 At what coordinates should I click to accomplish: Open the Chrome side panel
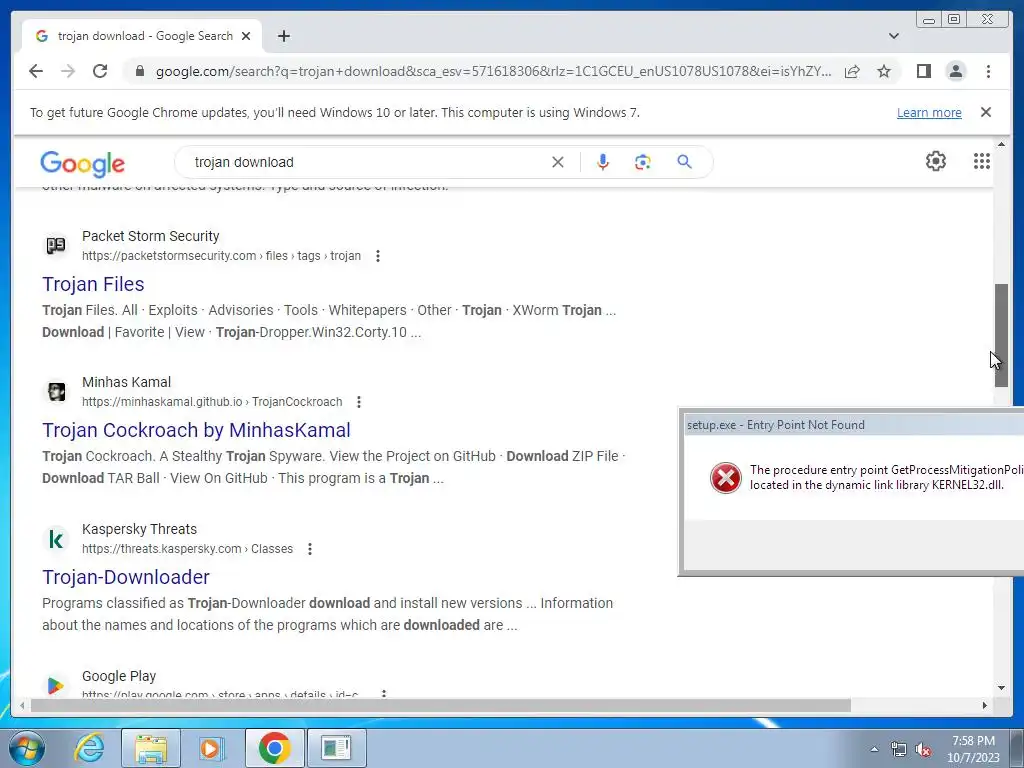coord(923,71)
